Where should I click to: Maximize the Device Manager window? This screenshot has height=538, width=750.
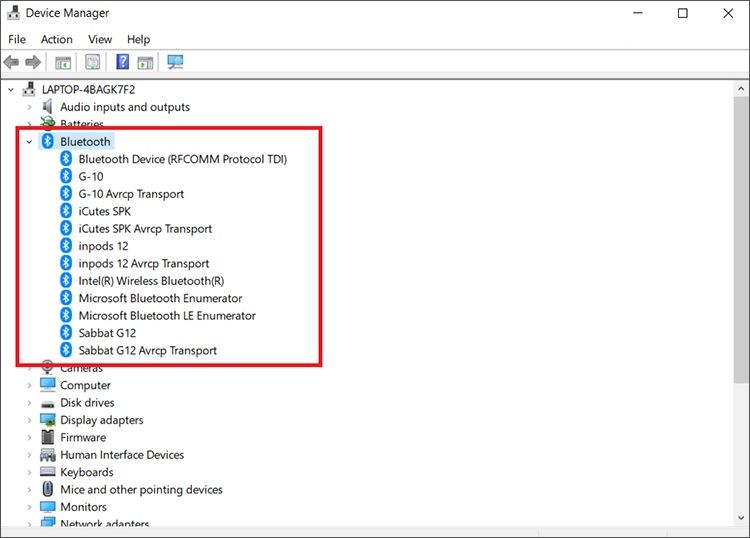(683, 13)
